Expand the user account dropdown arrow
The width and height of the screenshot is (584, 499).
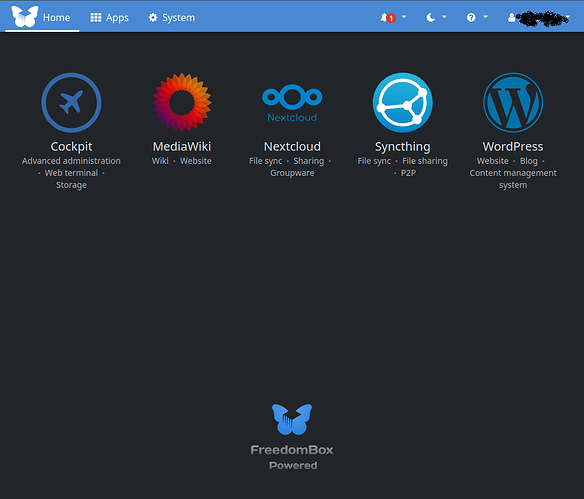click(x=568, y=17)
